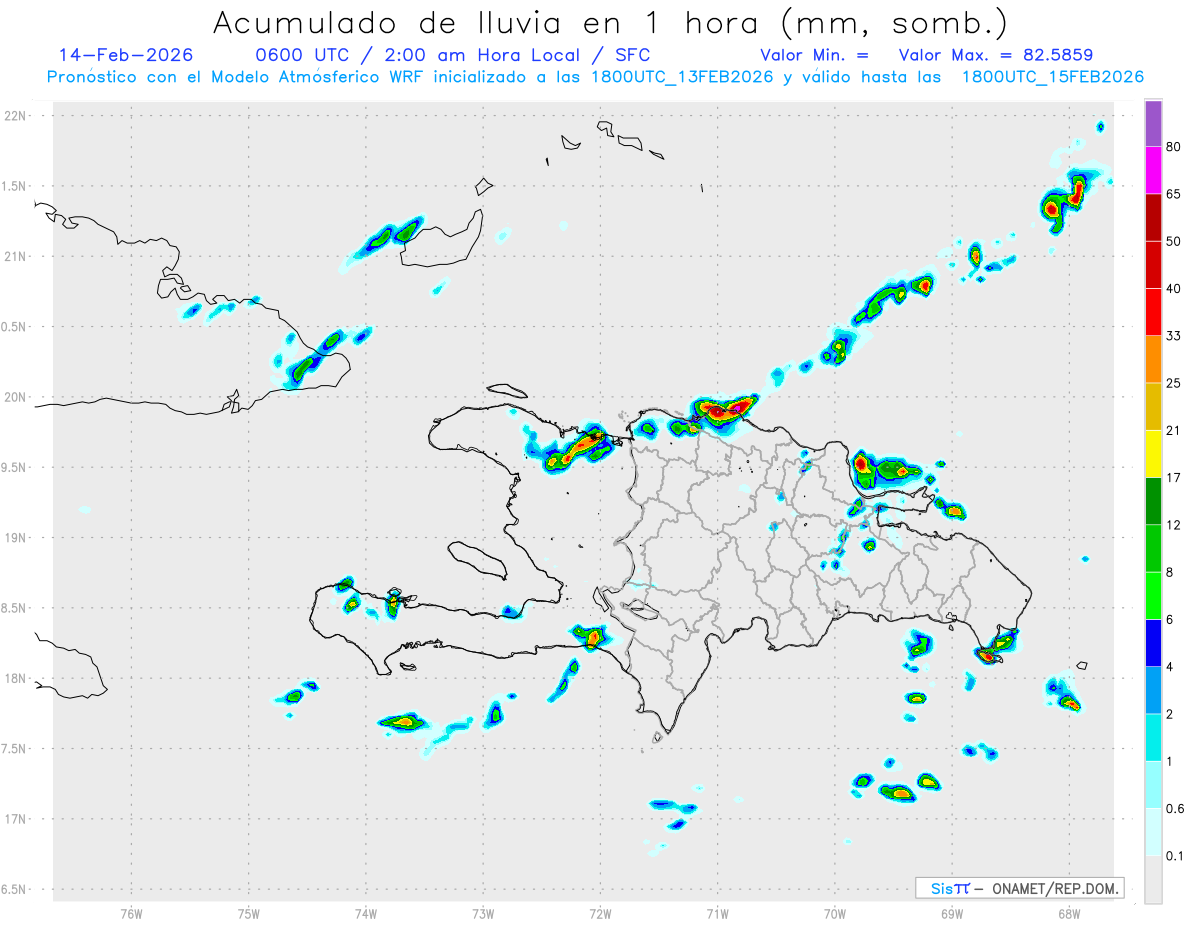This screenshot has height=927, width=1200.
Task: Click the '80' color scale label
Action: (1174, 147)
